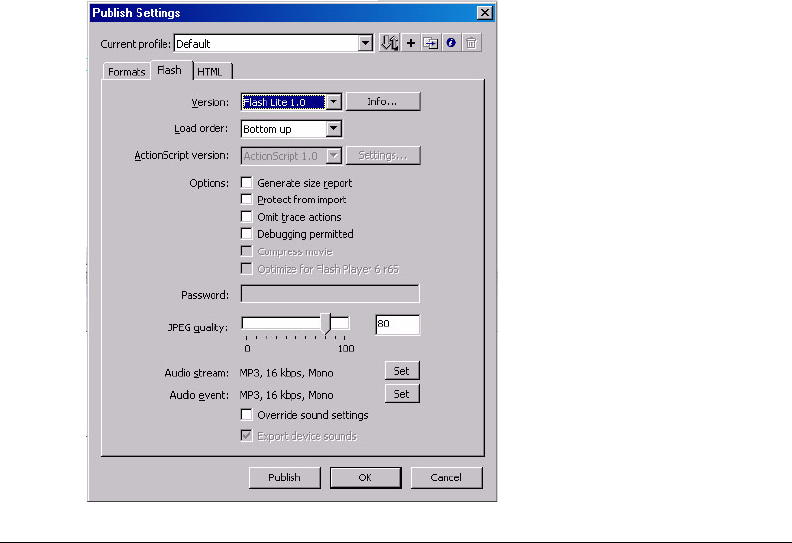Click the Audio stream MP3, 16 kbps, Mono text

coord(286,373)
